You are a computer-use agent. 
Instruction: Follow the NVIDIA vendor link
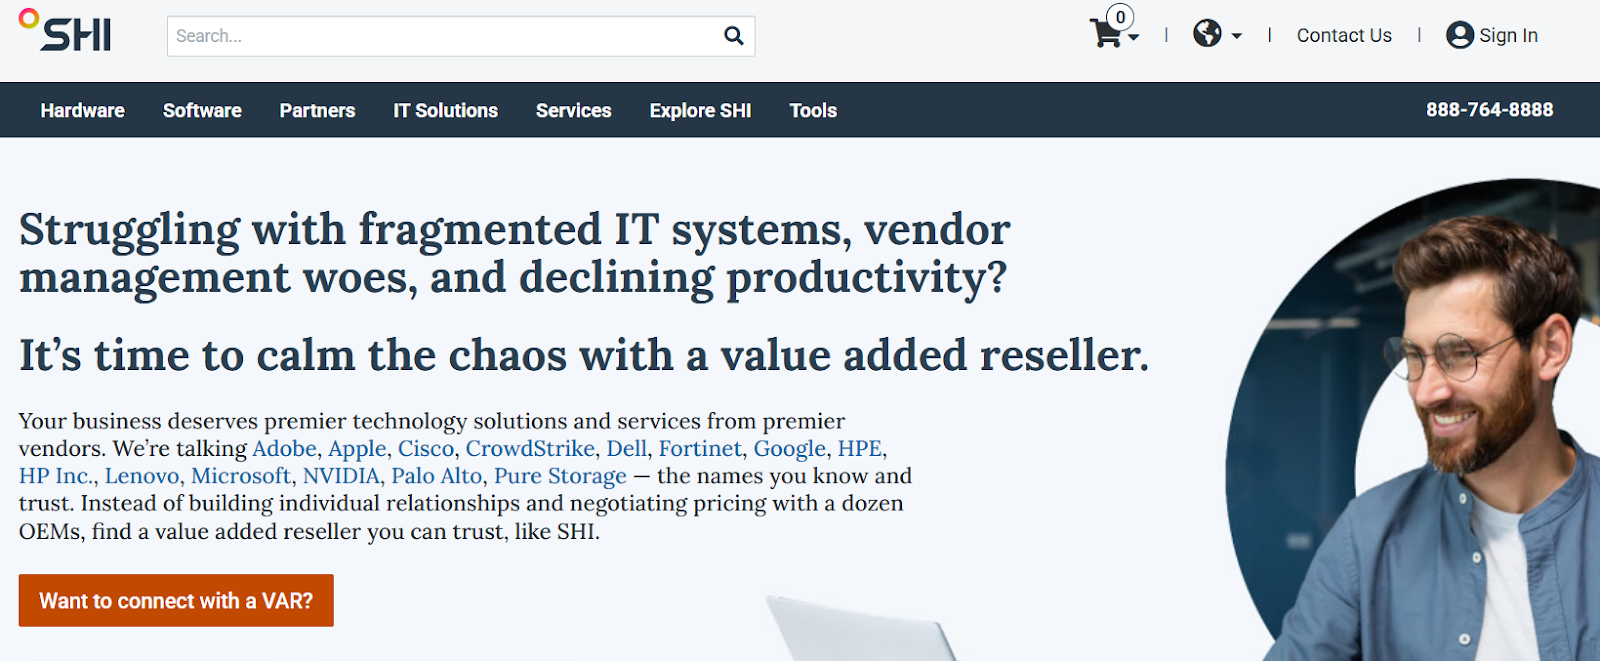(341, 476)
